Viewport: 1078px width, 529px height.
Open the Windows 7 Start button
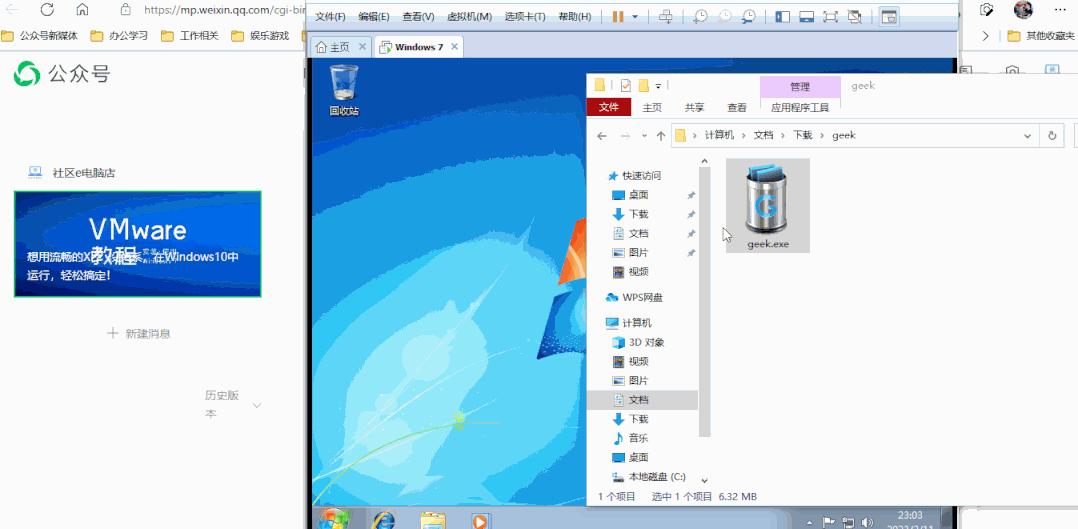point(335,519)
